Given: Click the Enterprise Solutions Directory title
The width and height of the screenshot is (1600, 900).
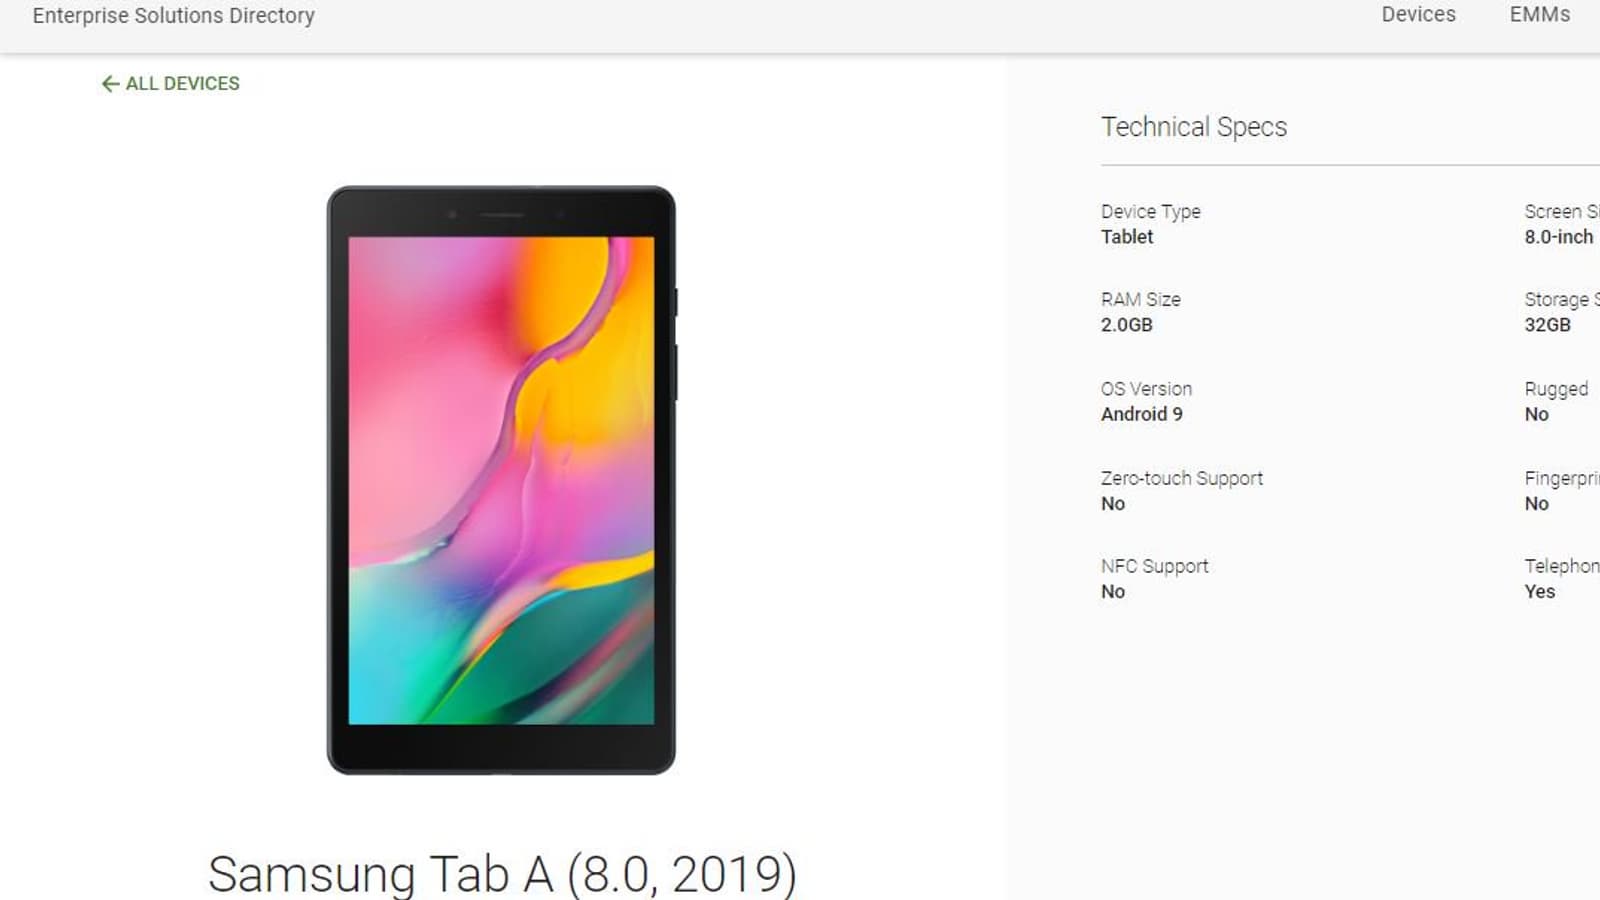Looking at the screenshot, I should (174, 16).
